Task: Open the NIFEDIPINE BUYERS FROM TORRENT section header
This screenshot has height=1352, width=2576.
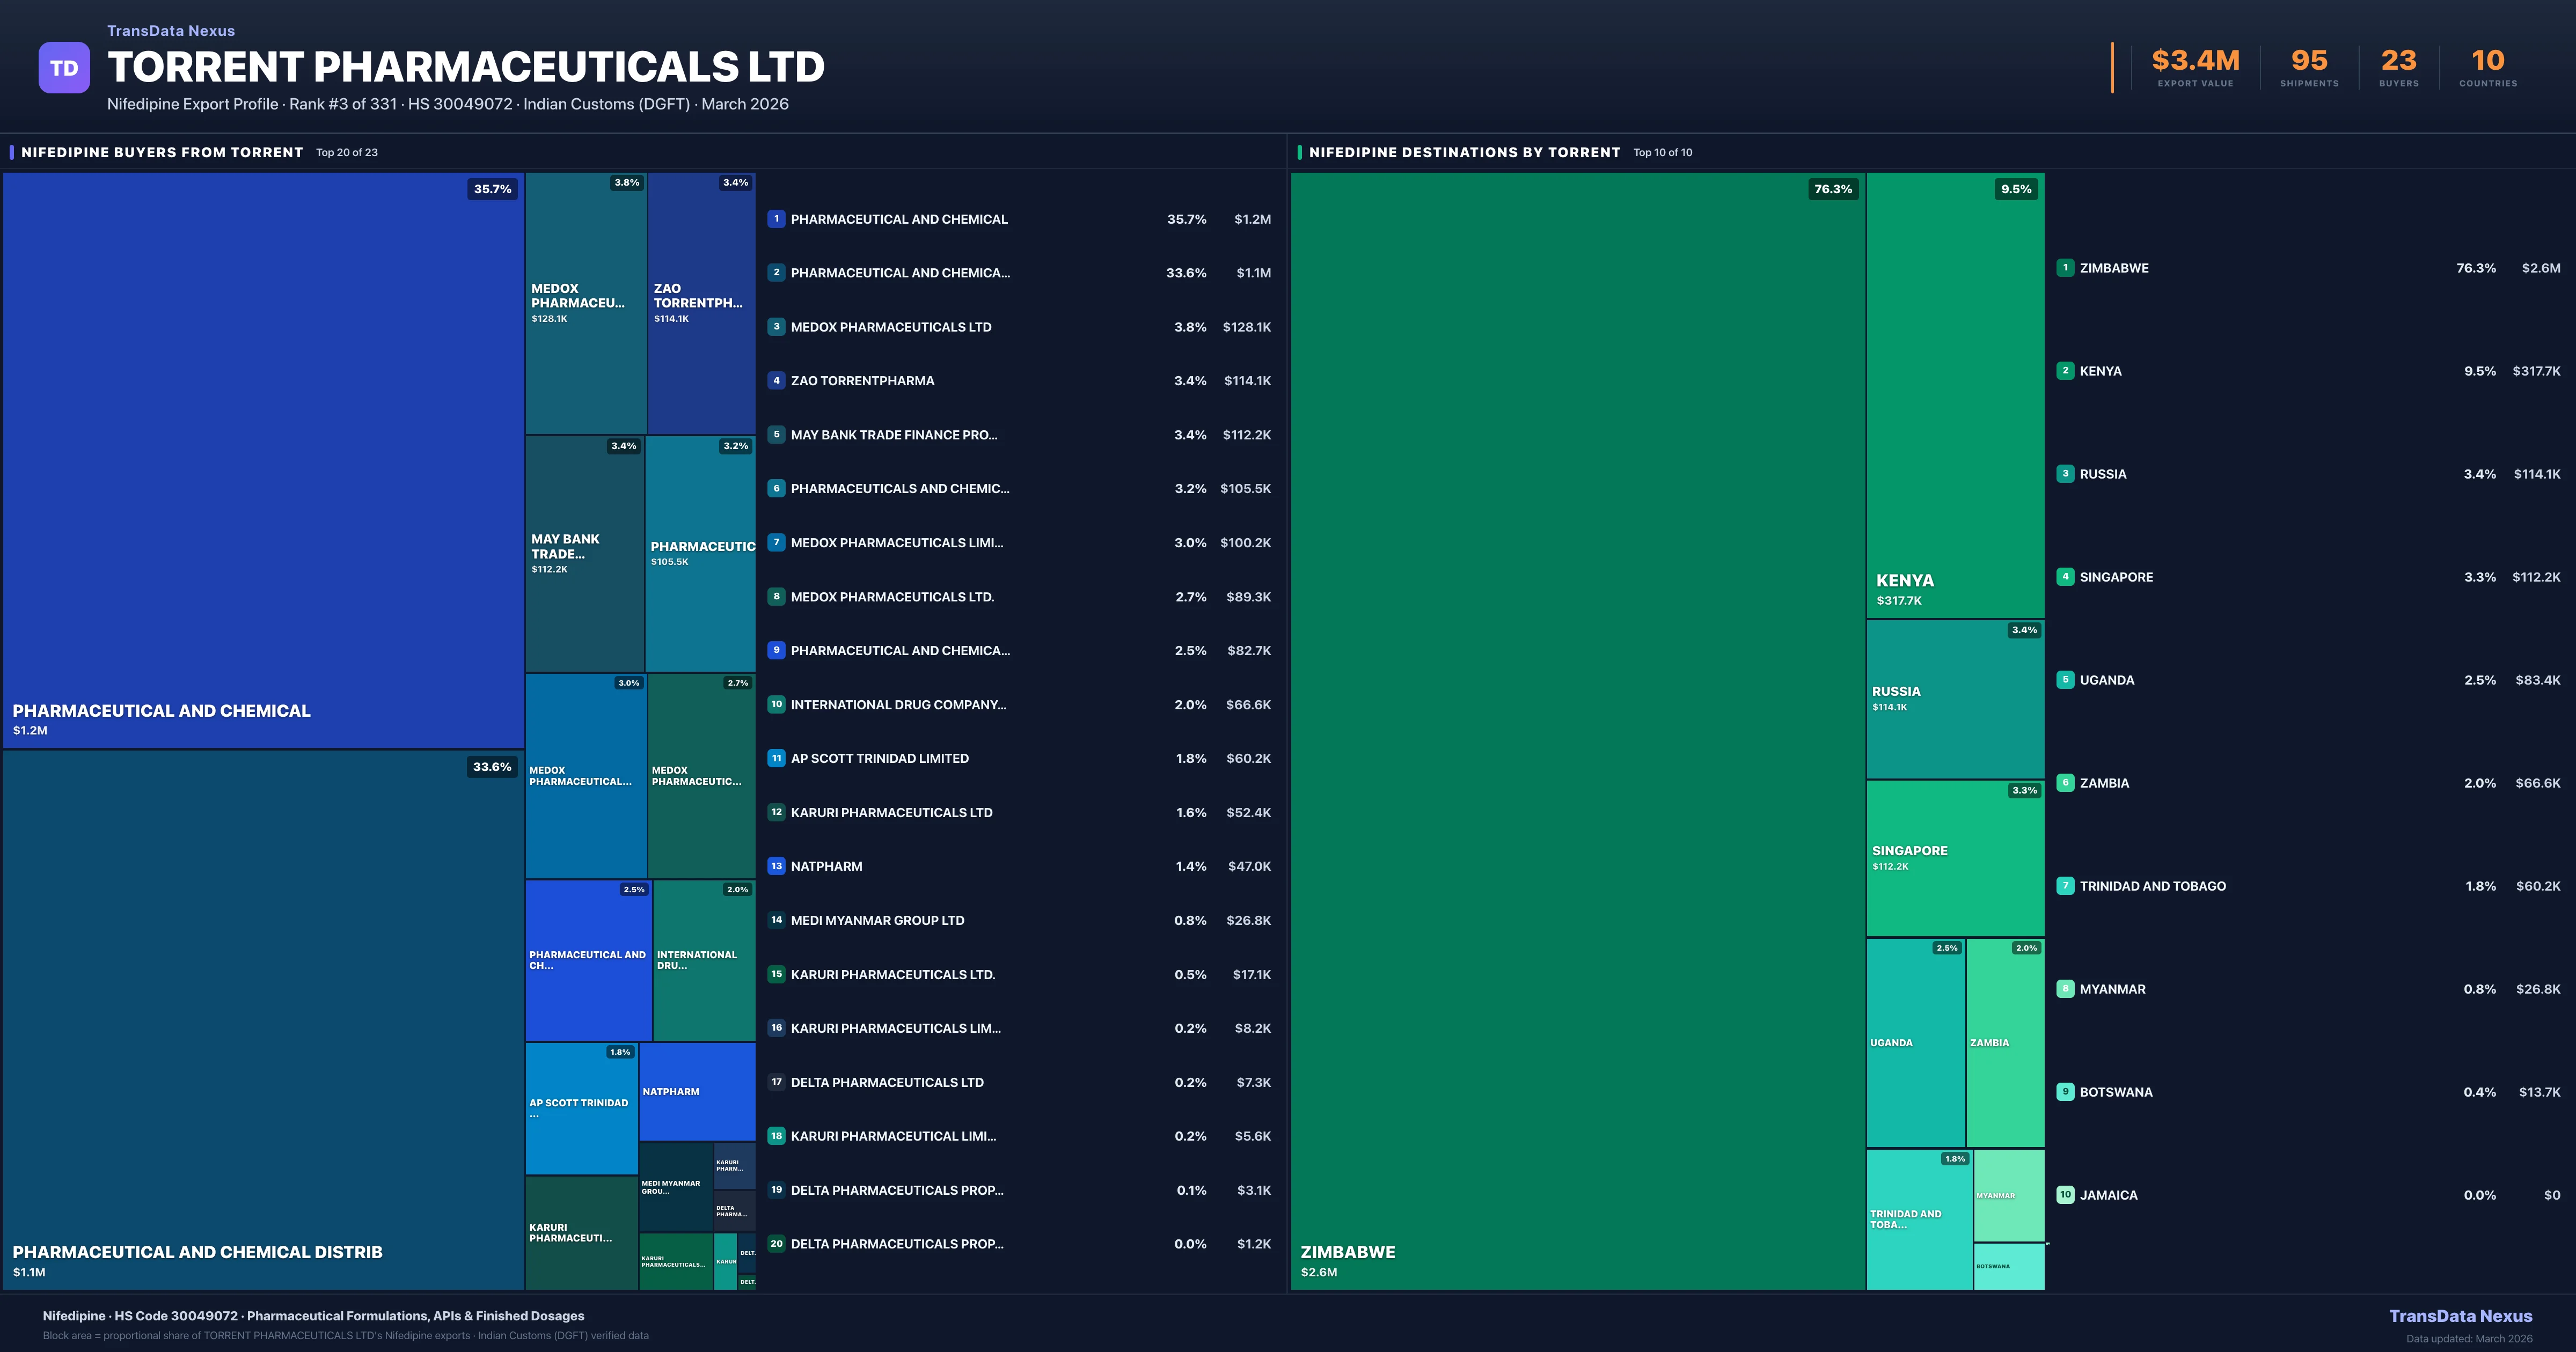Action: pyautogui.click(x=161, y=152)
